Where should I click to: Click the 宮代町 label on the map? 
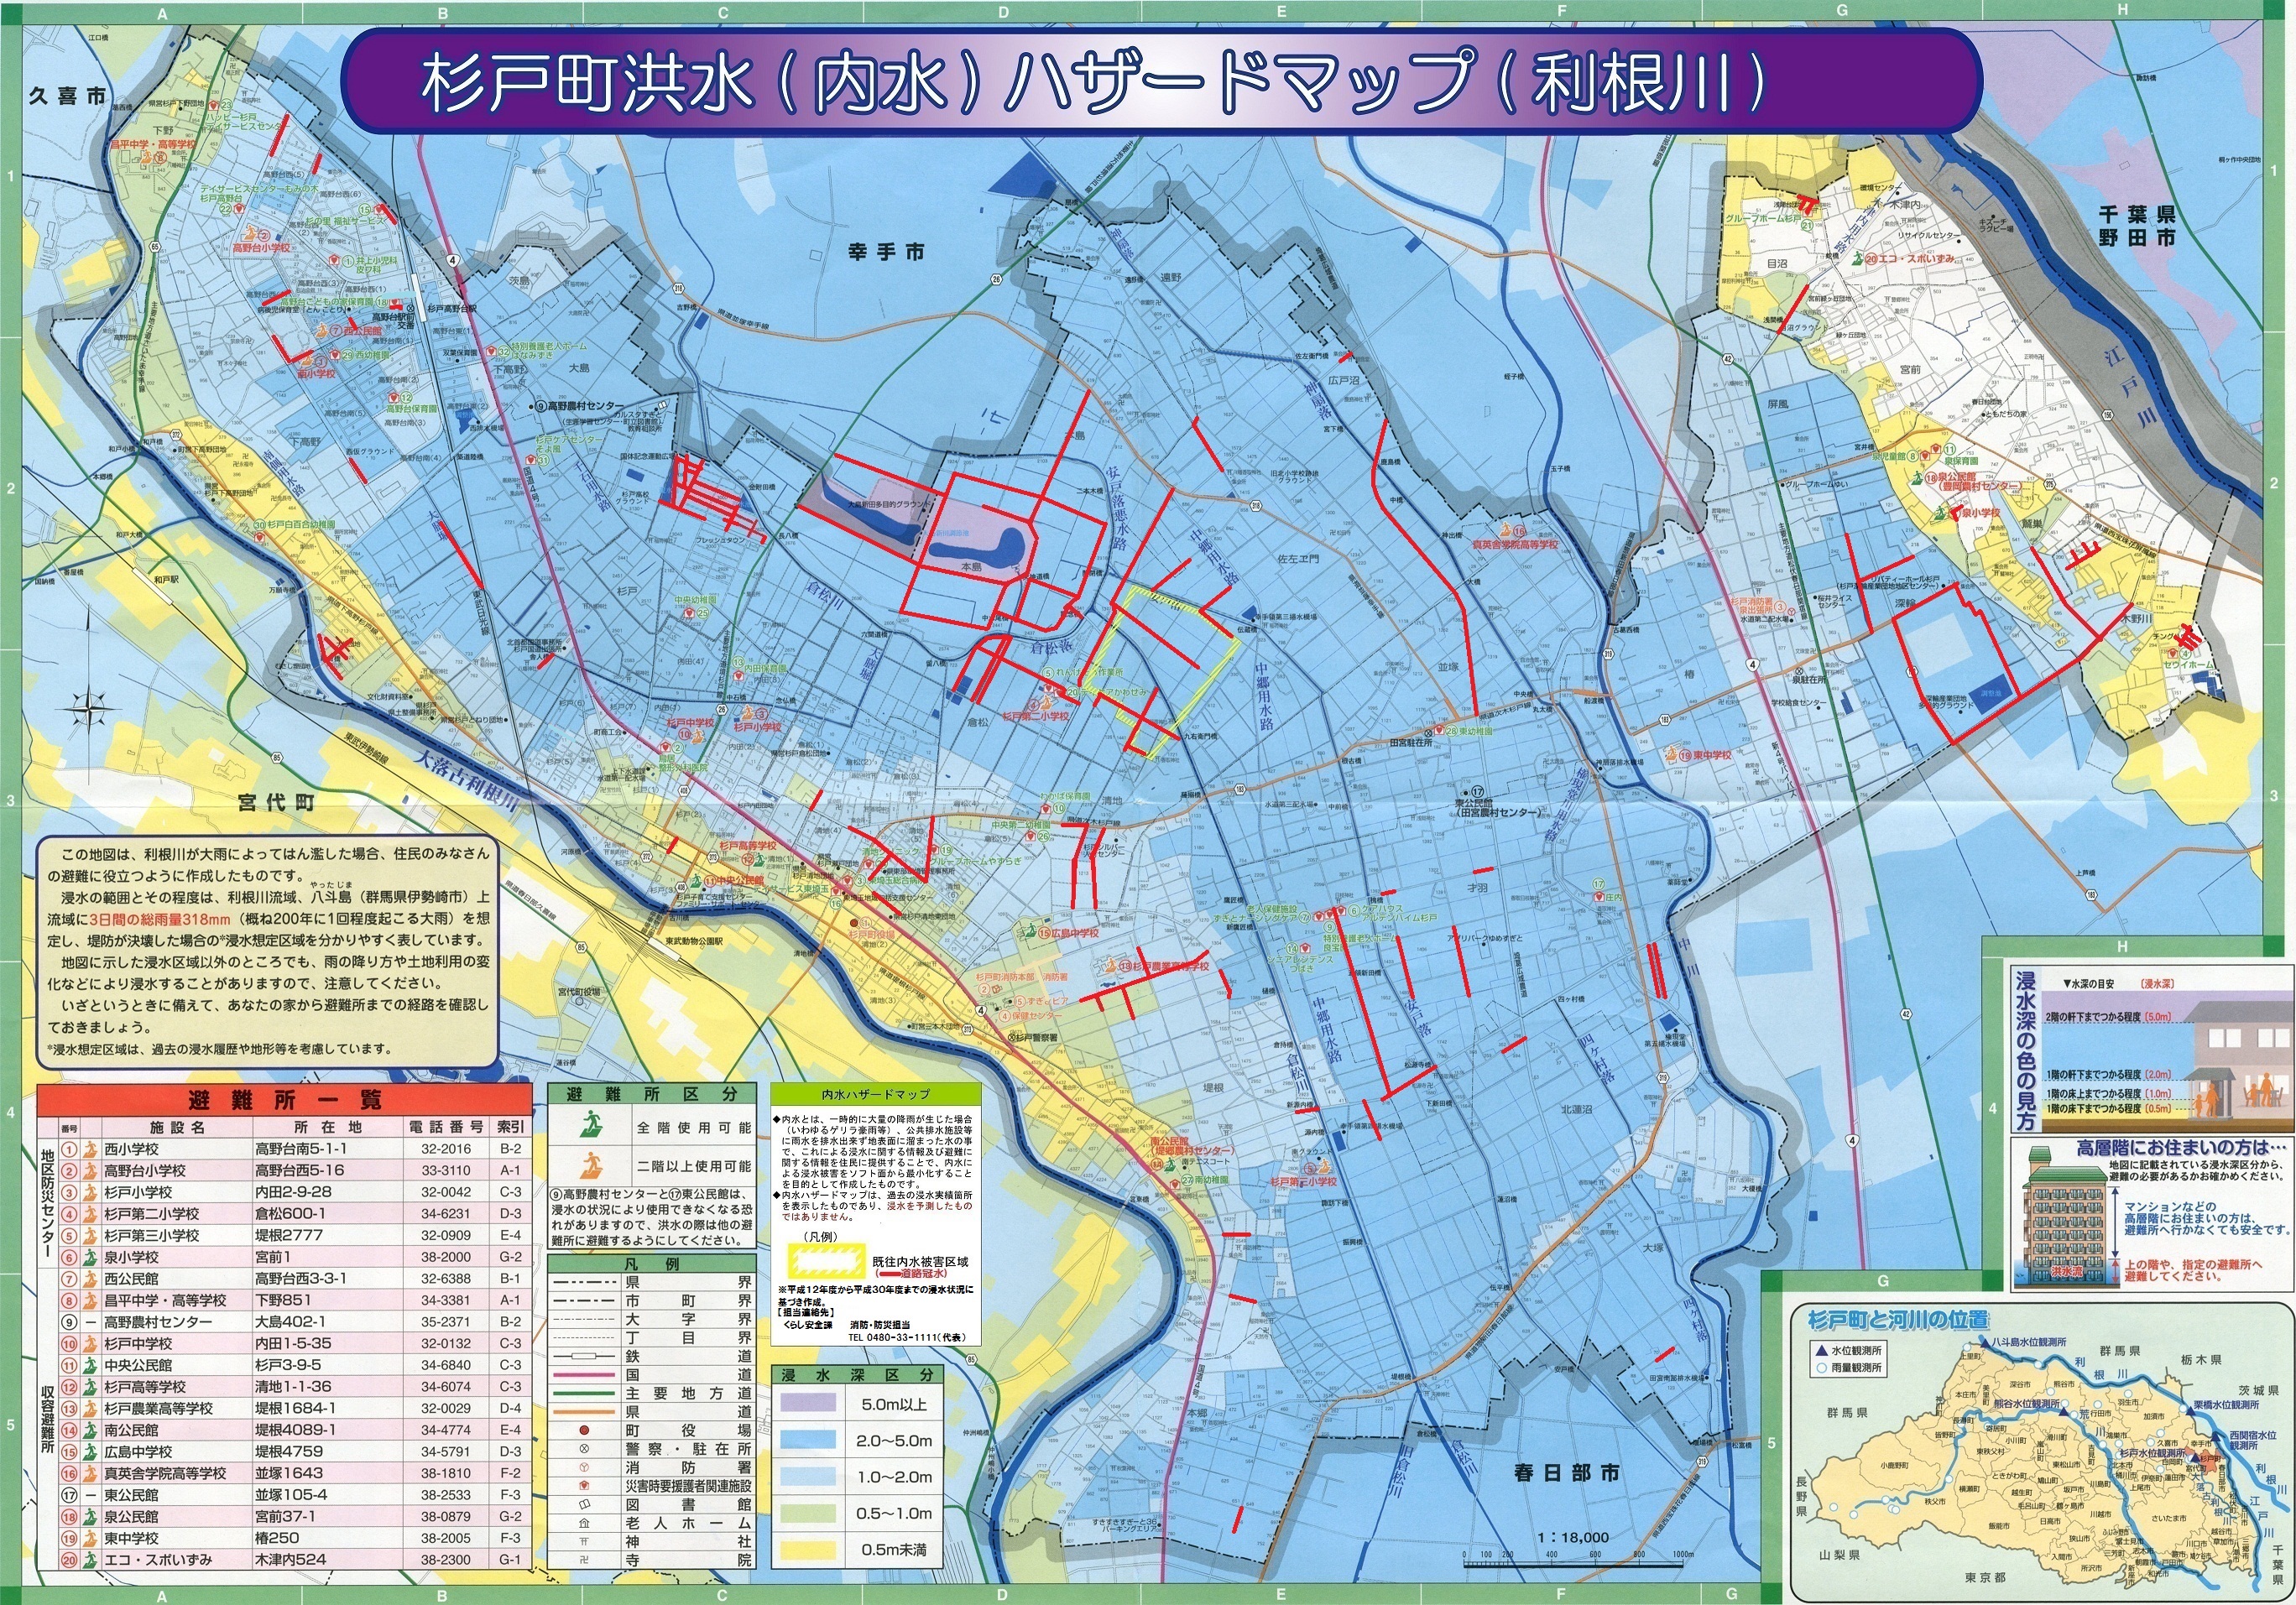point(277,802)
